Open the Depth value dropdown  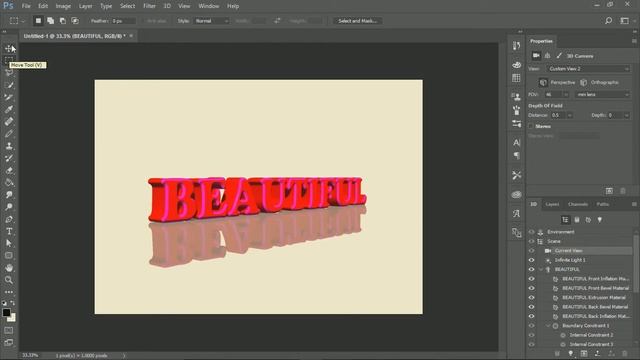coord(627,116)
